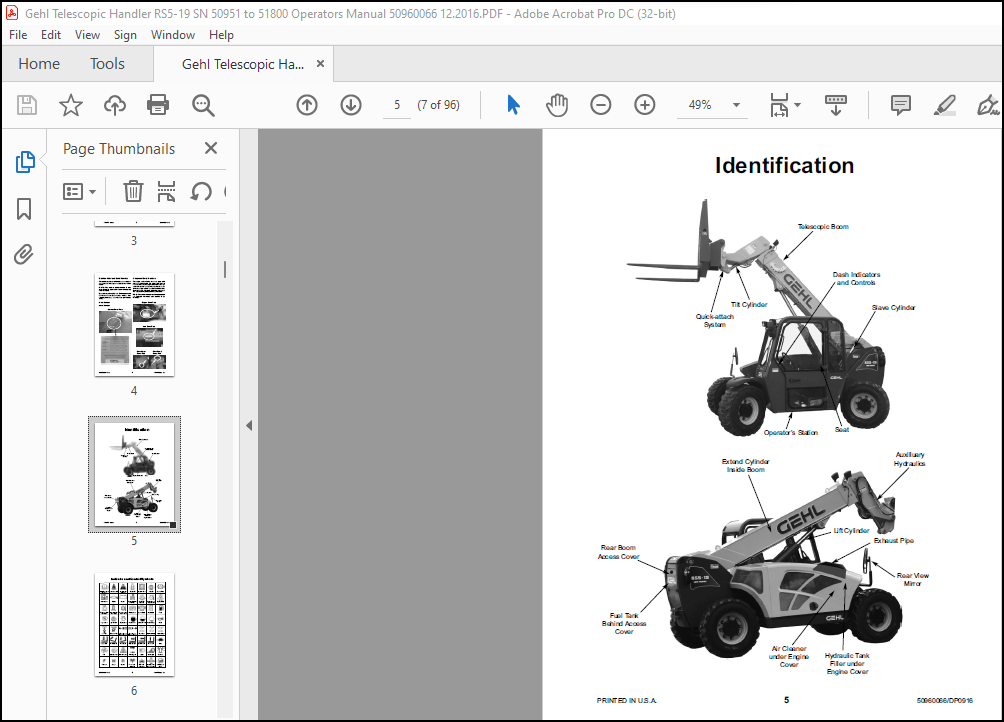
Task: Open the Sign menu
Action: [x=125, y=35]
